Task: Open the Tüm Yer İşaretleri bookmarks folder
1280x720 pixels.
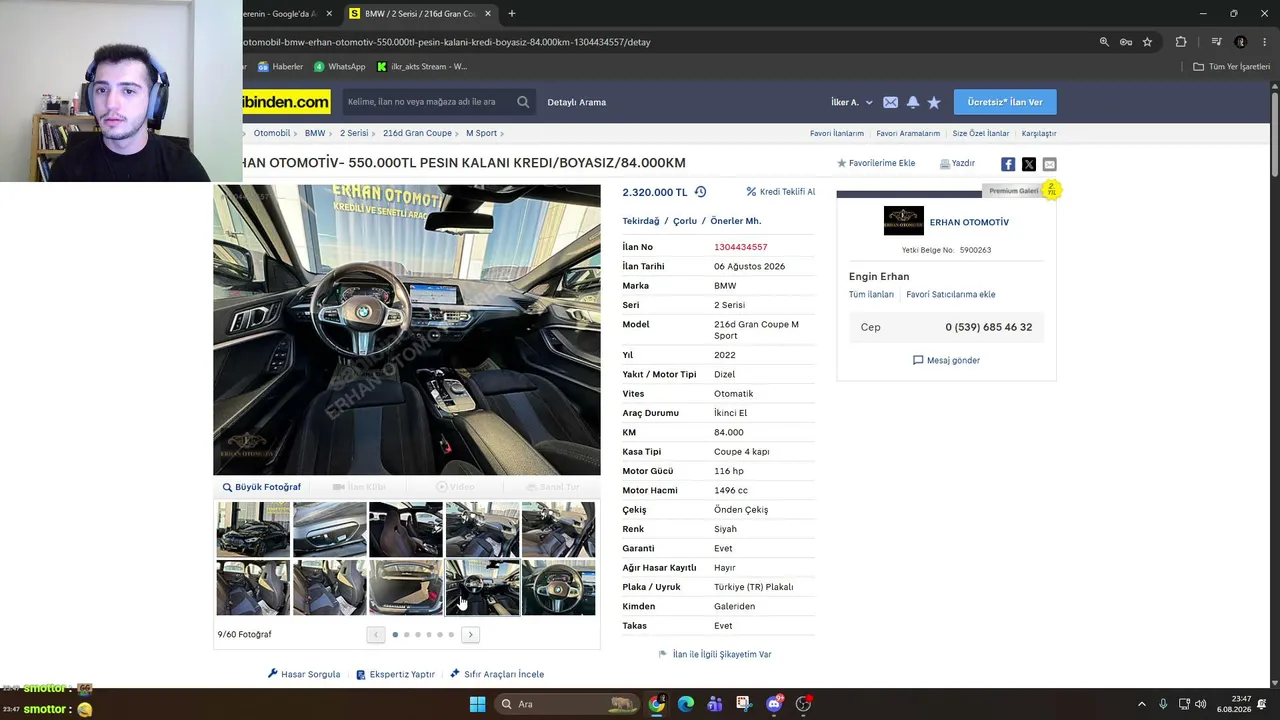Action: 1232,67
